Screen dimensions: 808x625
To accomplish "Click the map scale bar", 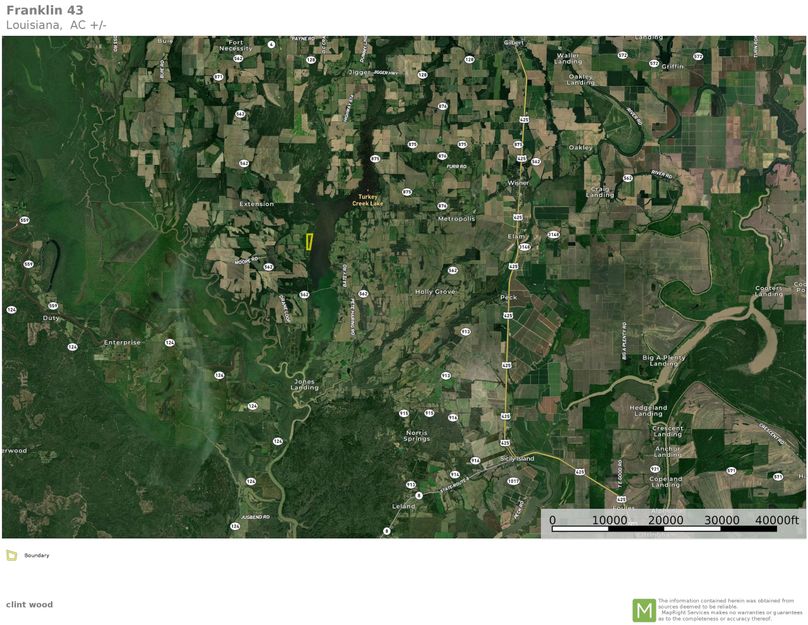I will click(664, 529).
